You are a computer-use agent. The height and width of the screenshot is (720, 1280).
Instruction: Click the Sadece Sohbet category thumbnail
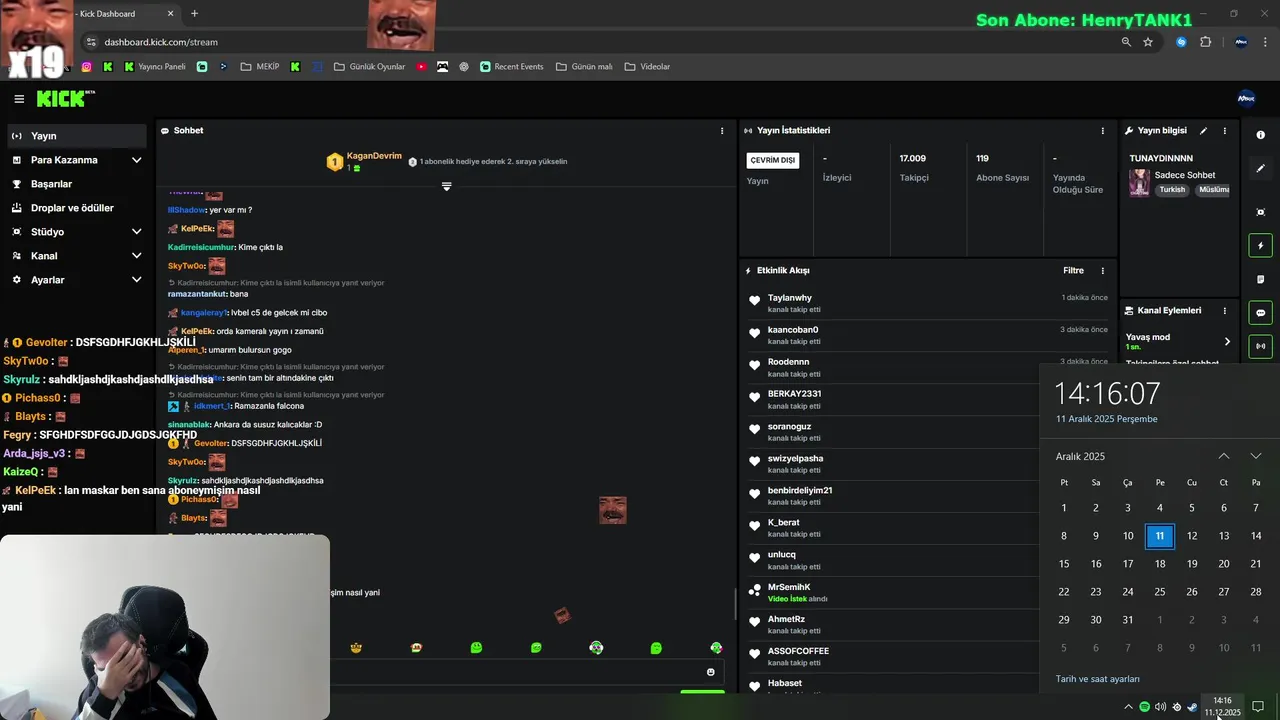(1139, 183)
